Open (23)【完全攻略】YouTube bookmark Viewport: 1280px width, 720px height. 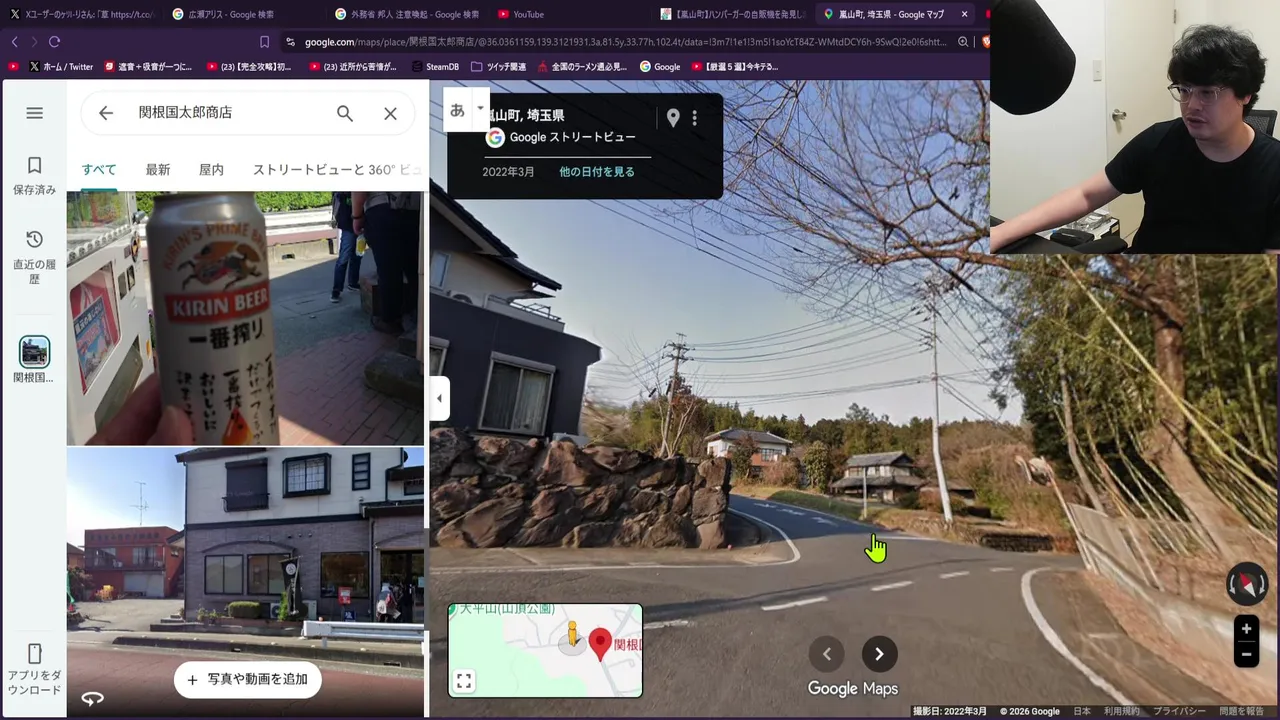(249, 67)
